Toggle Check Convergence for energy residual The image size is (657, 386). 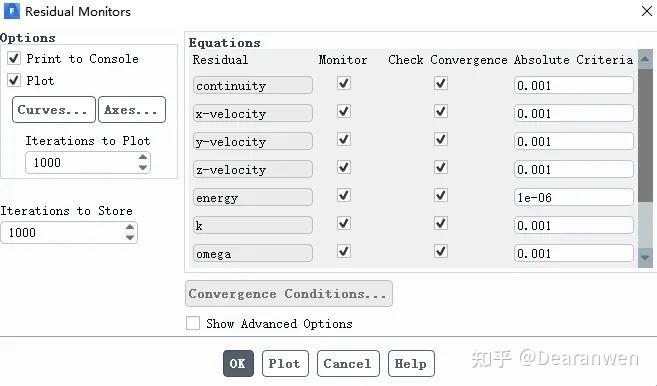tap(441, 195)
